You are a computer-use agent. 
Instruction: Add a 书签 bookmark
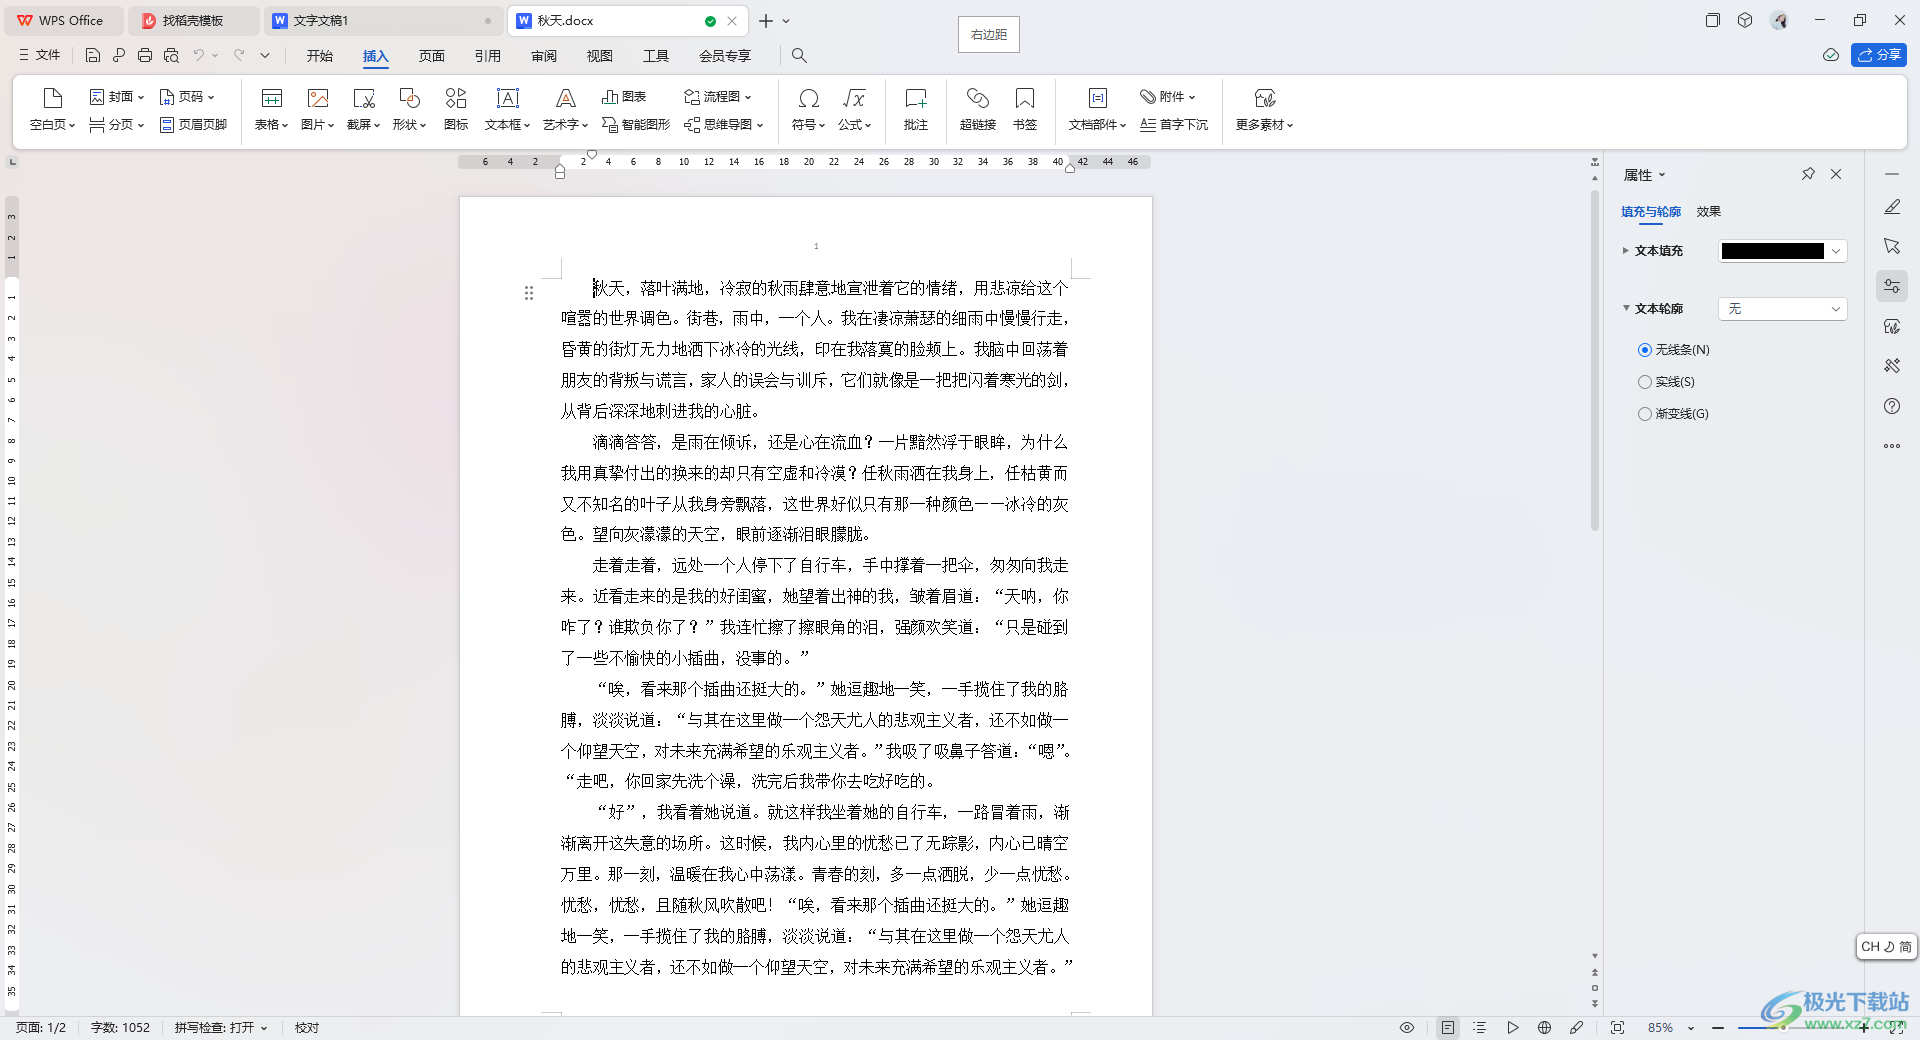point(1025,109)
